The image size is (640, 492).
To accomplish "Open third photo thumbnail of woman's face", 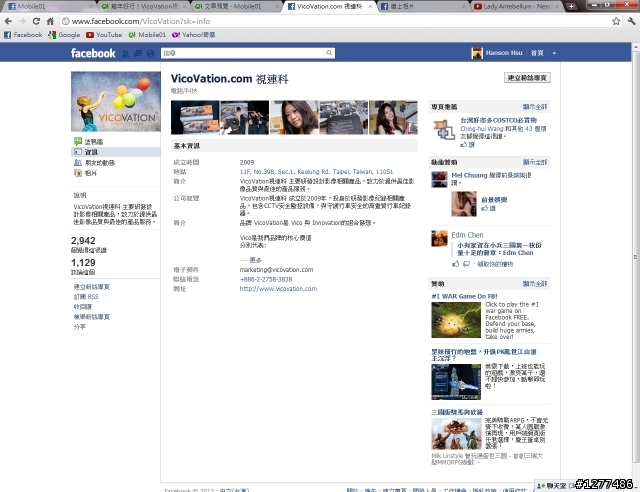I will [294, 118].
